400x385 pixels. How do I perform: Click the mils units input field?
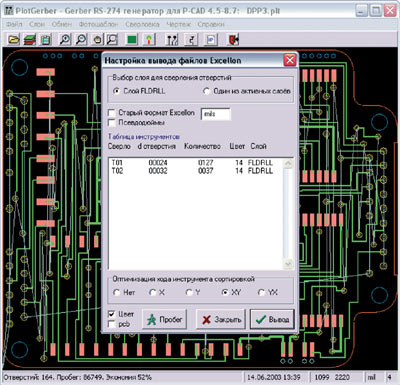[x=216, y=114]
